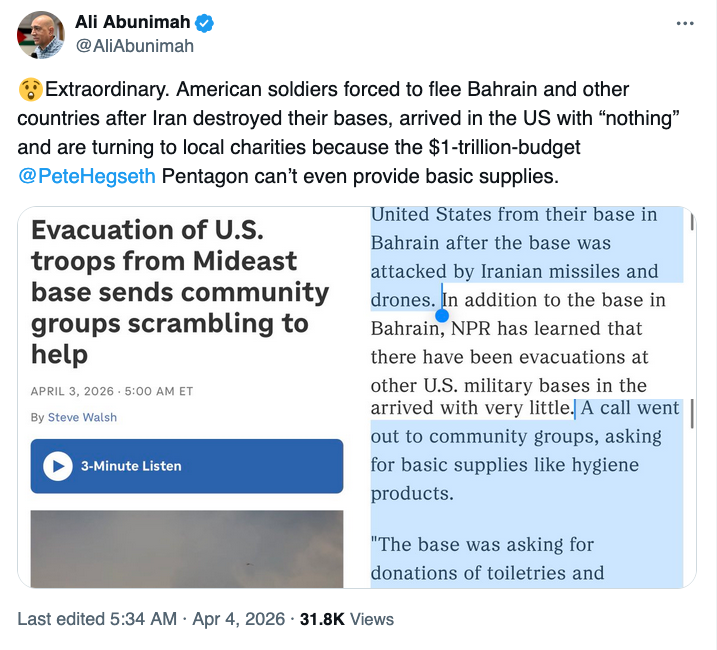The image size is (717, 650).
Task: Click the Ali Abunimah display name
Action: 131,23
